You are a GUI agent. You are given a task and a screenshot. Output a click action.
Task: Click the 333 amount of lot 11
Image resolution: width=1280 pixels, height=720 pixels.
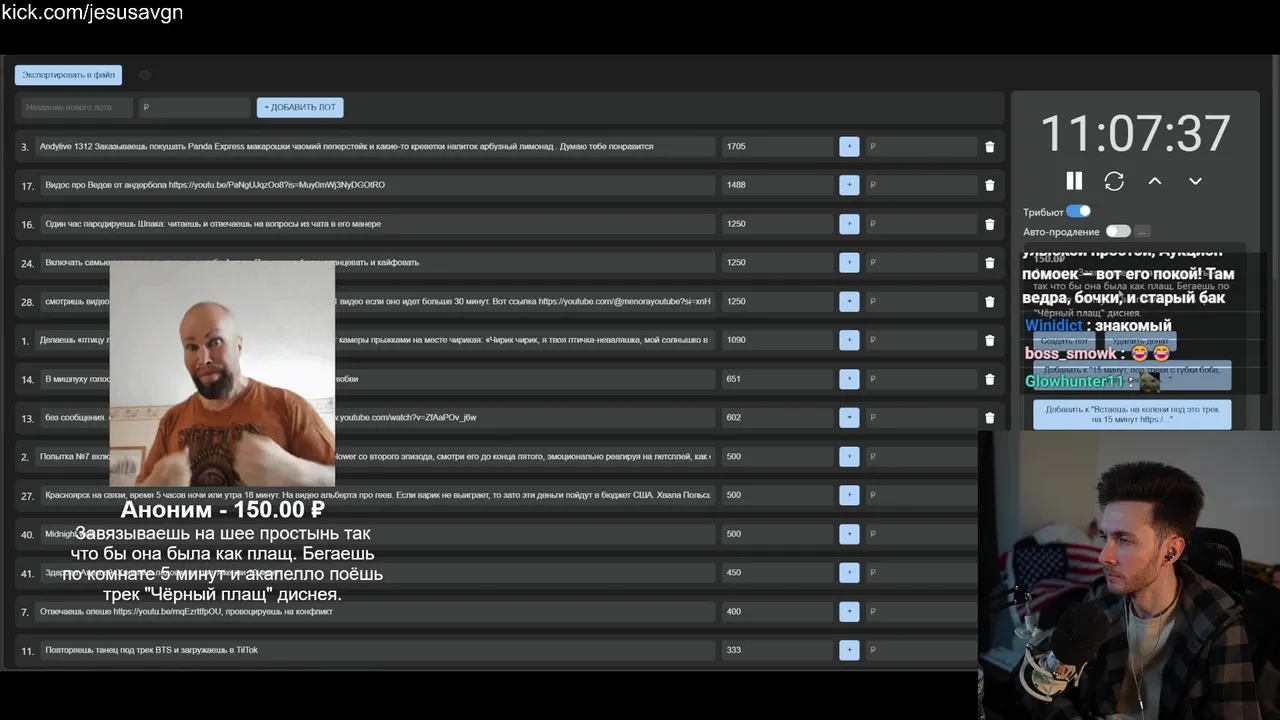tap(777, 650)
